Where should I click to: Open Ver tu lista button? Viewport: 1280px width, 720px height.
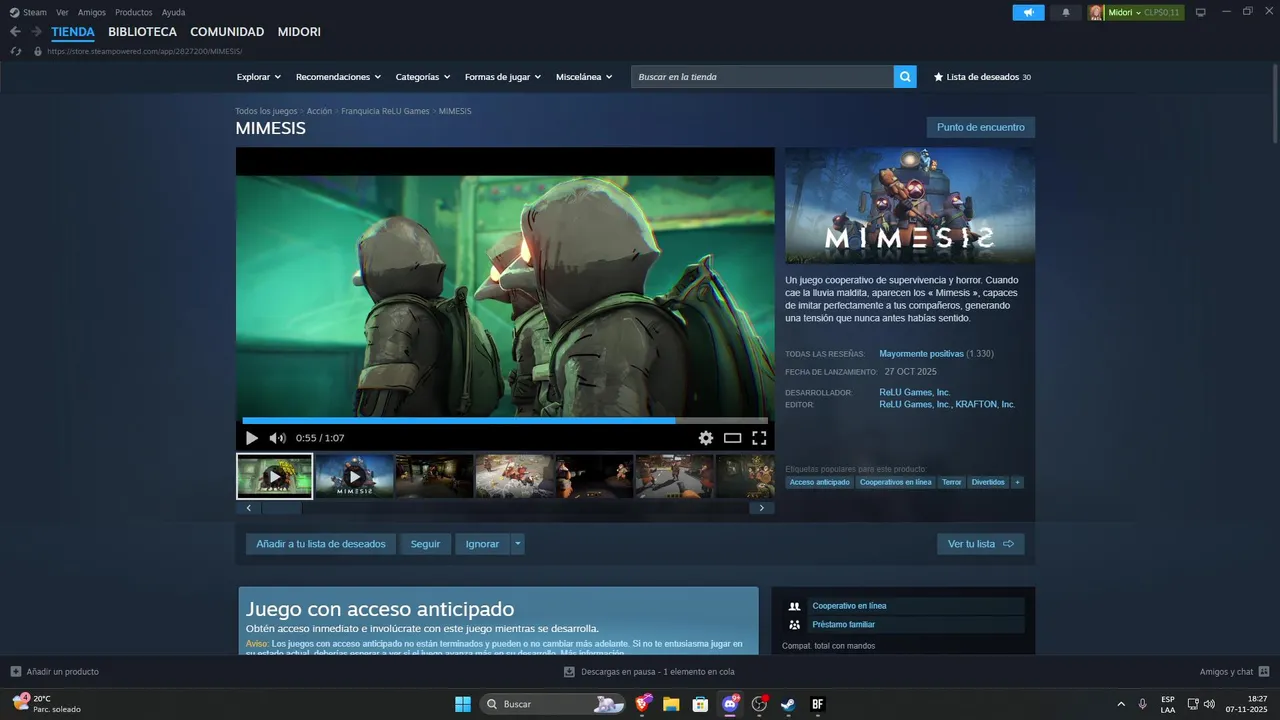pos(980,544)
